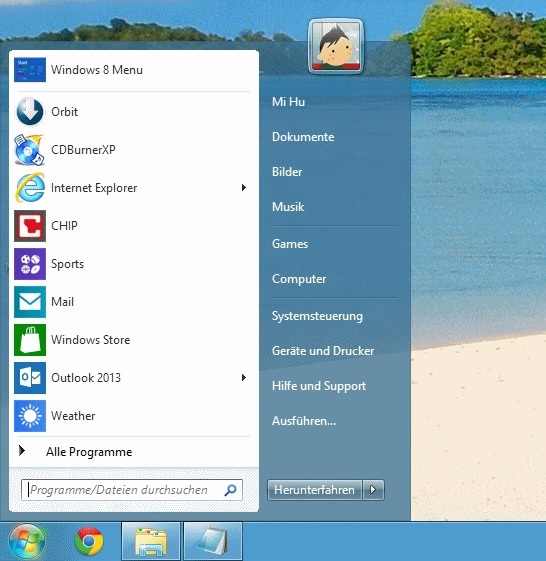Expand Alle Programme arrow
This screenshot has height=561, width=546.
click(x=22, y=451)
